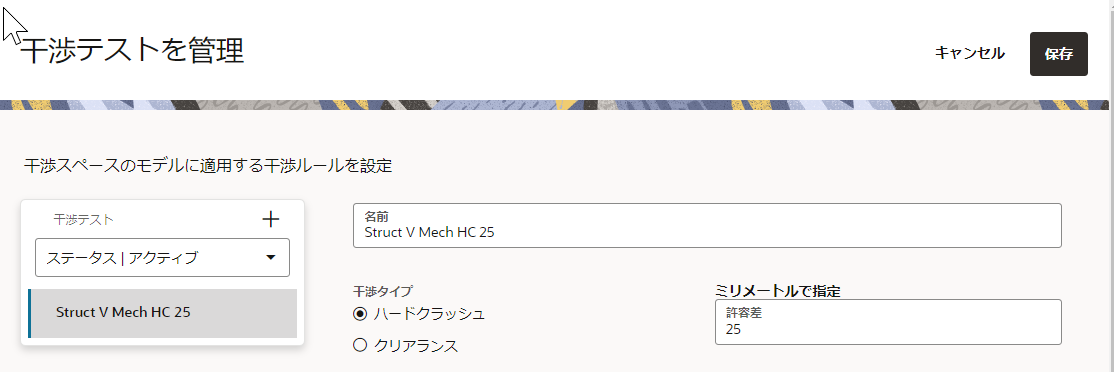Add a new 干渉テスト with the plus icon
Screen dimensions: 1114x372
pyautogui.click(x=271, y=219)
